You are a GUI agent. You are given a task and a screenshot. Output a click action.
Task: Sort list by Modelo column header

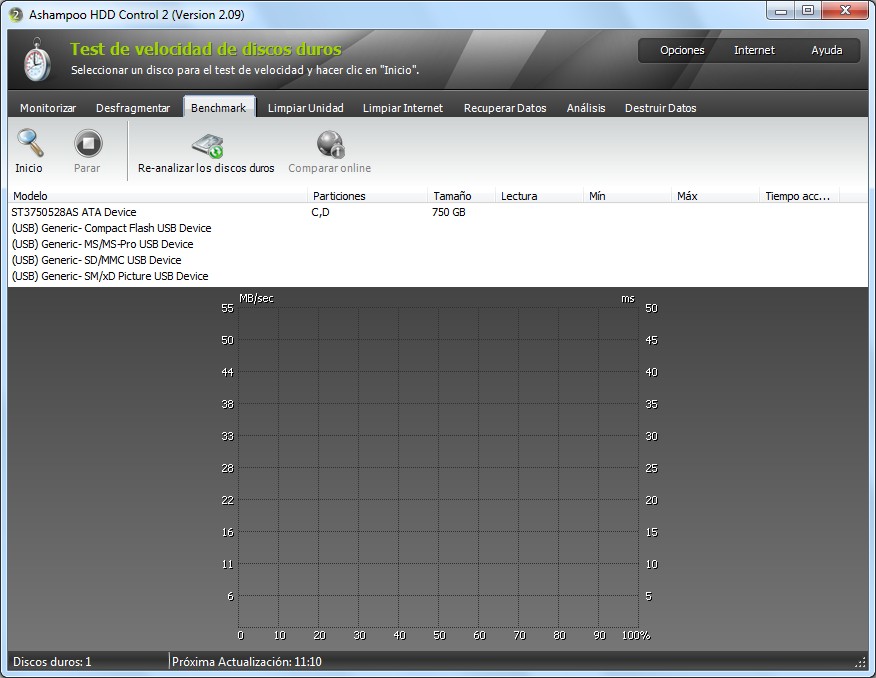point(158,196)
